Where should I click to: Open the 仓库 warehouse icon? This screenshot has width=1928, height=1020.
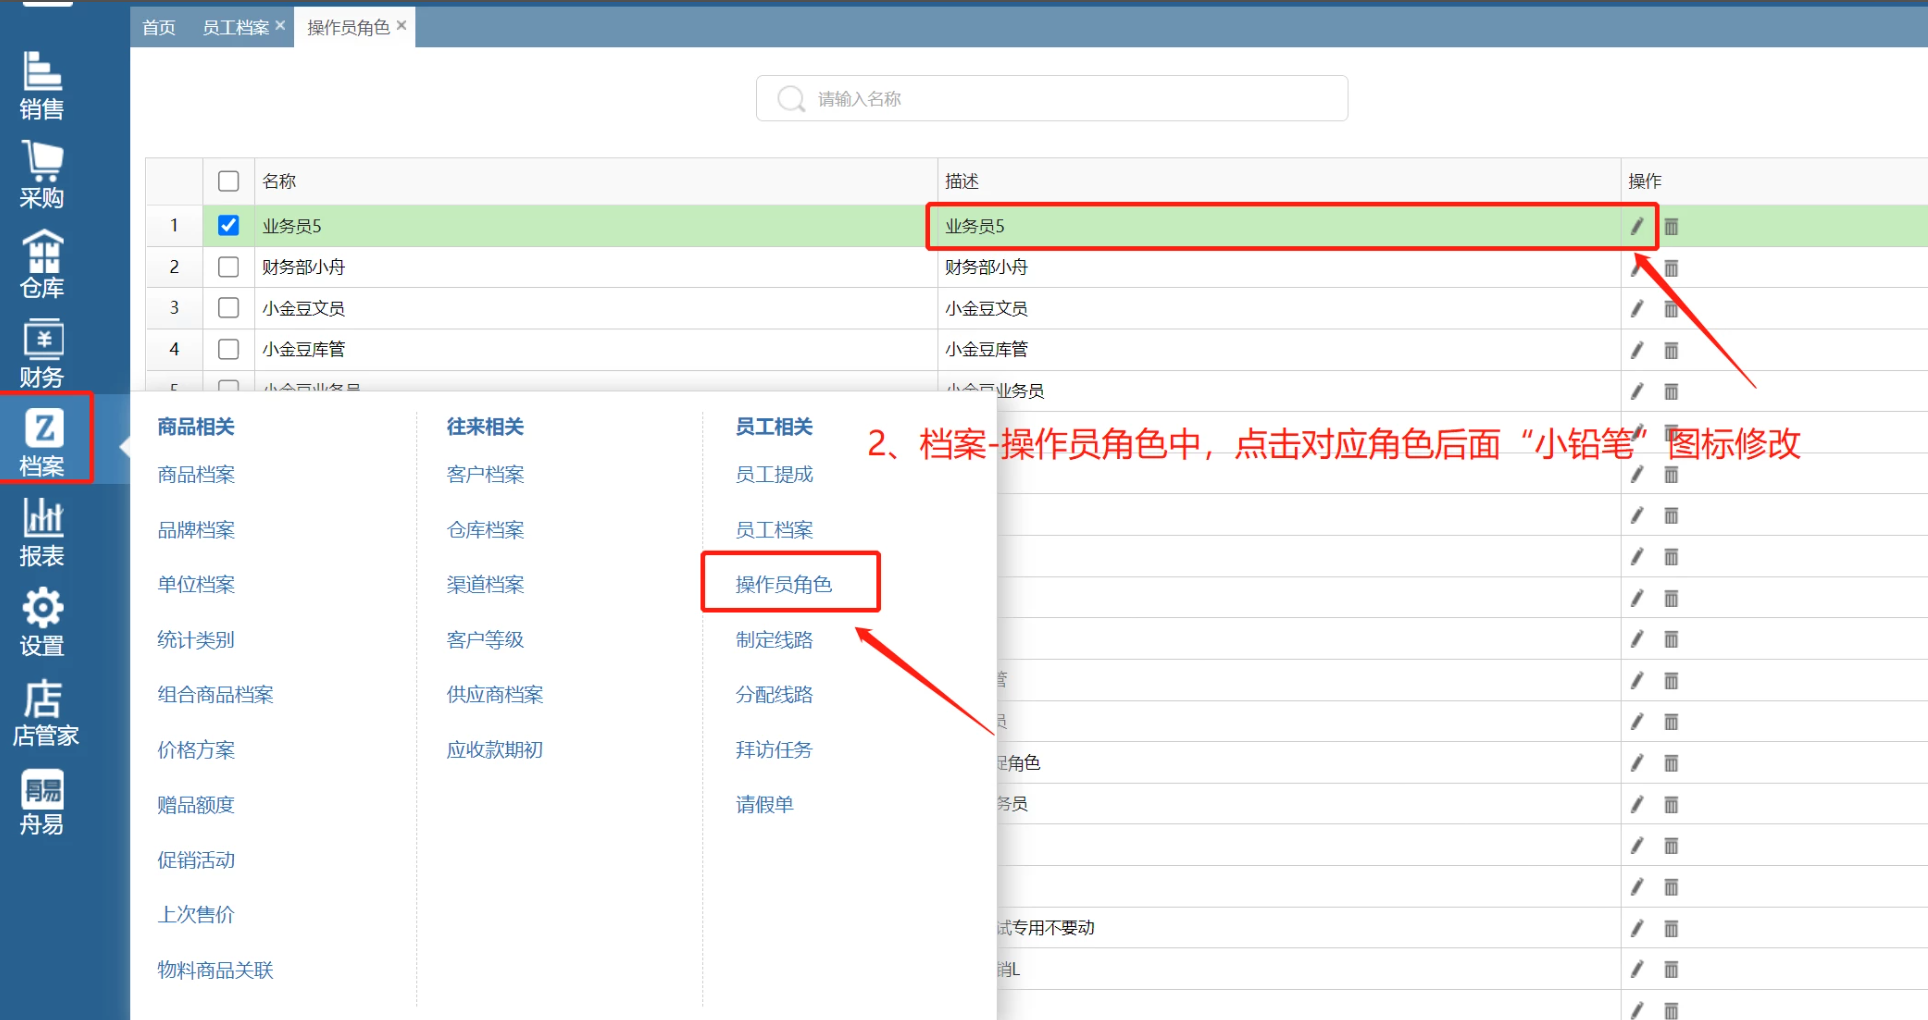click(42, 264)
